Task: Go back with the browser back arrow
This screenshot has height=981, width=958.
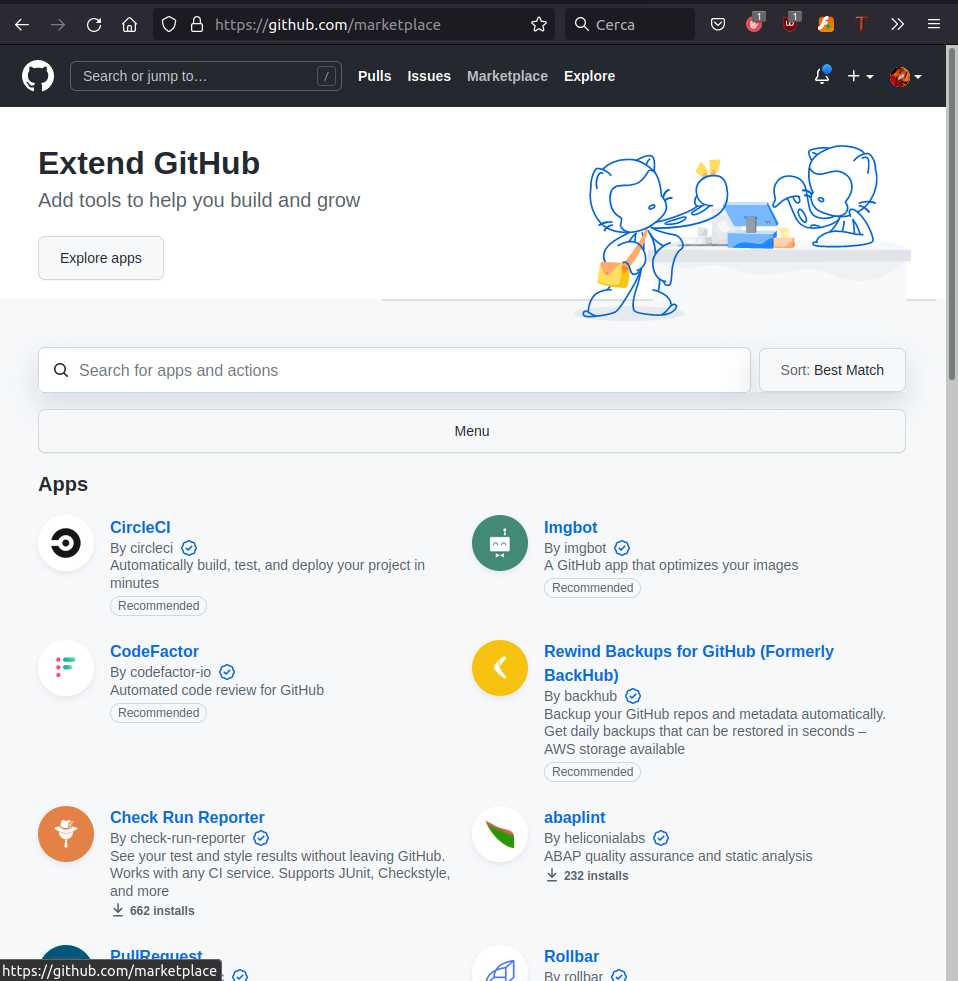Action: click(22, 24)
